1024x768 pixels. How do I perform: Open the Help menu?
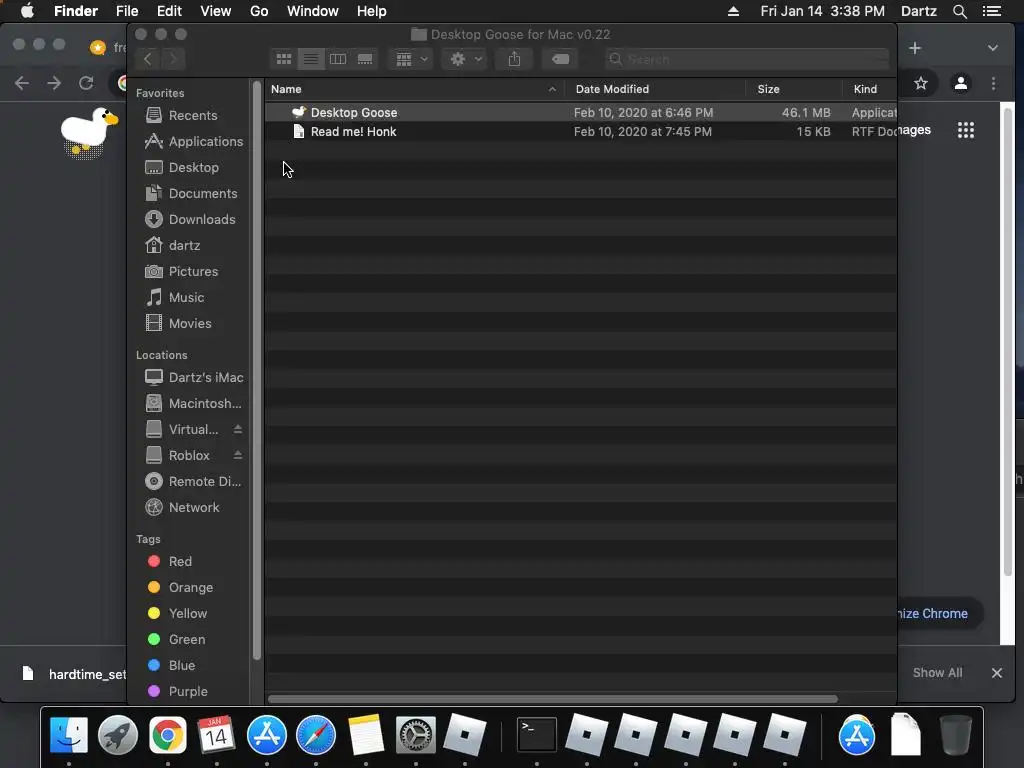(372, 11)
